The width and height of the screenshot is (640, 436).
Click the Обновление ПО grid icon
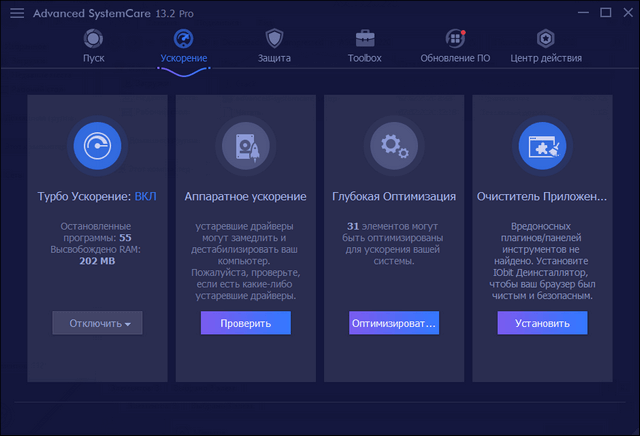coord(456,39)
